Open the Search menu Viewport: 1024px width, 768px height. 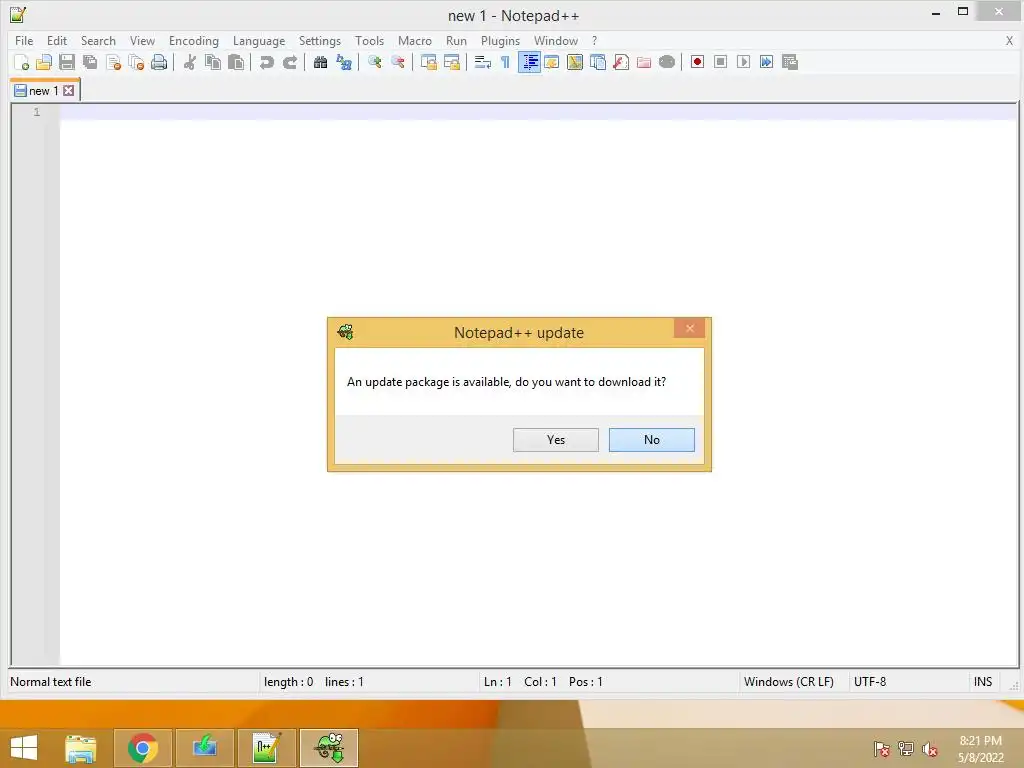click(x=98, y=40)
